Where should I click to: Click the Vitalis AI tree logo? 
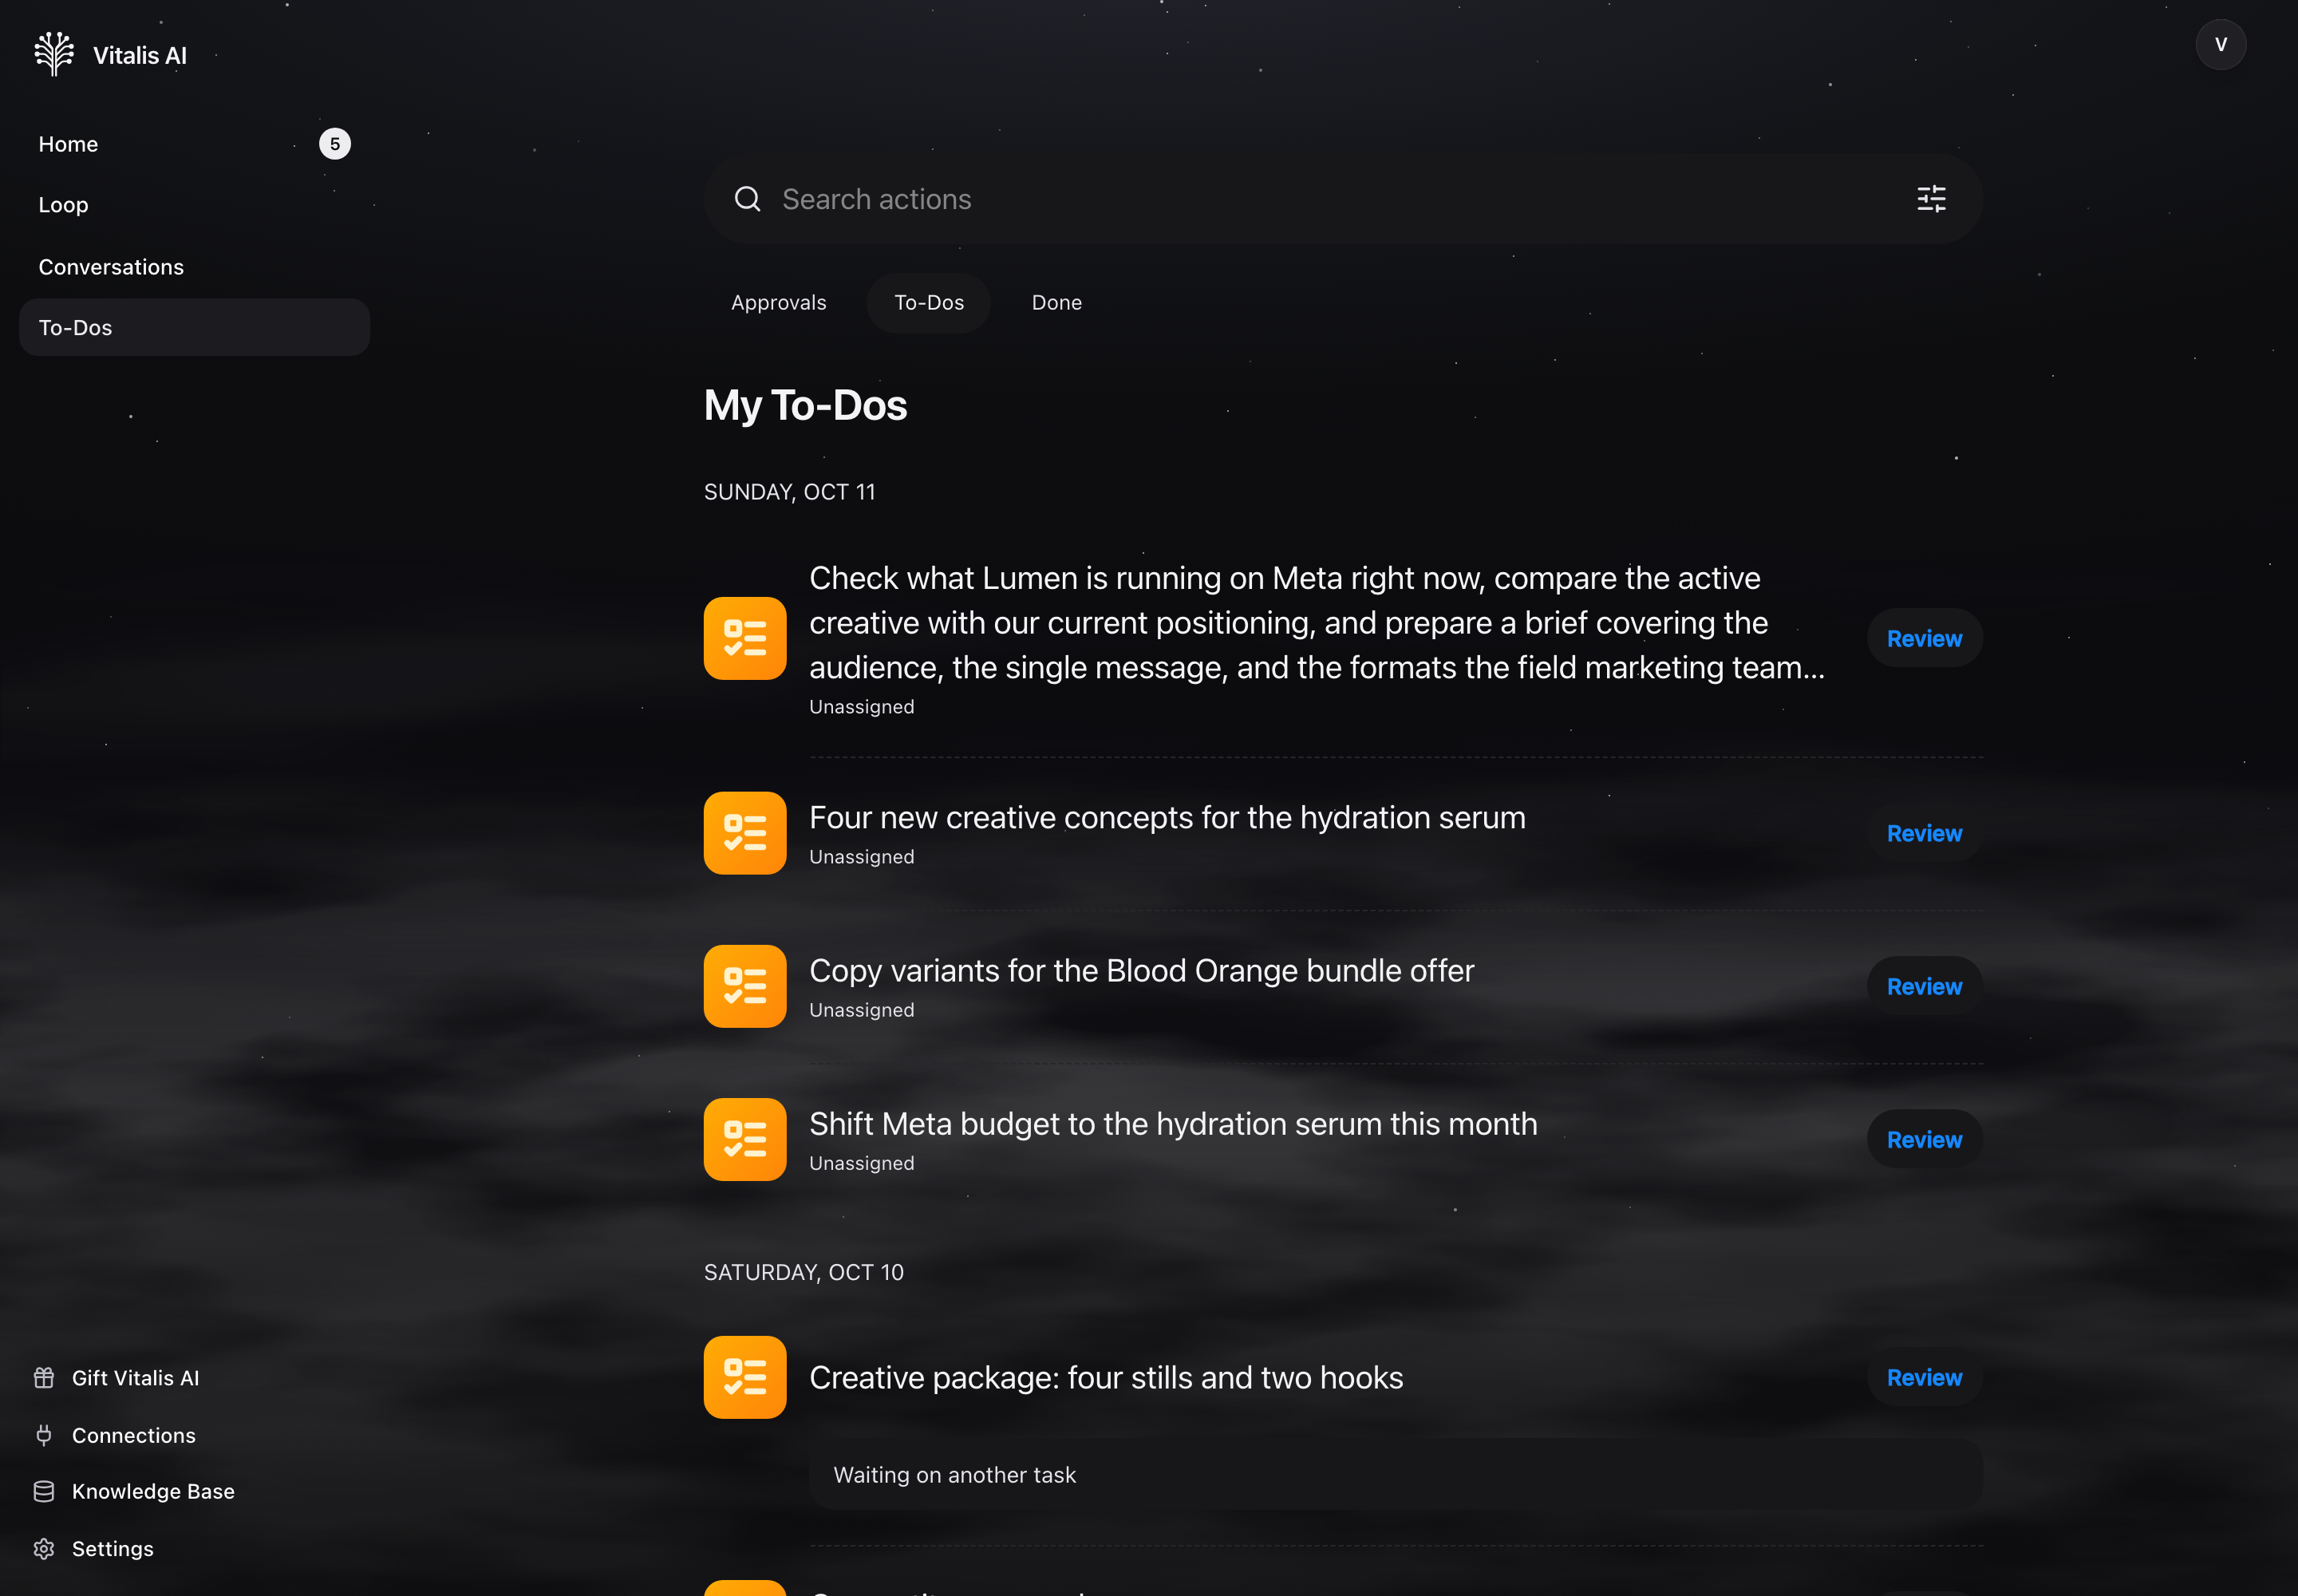[x=54, y=54]
